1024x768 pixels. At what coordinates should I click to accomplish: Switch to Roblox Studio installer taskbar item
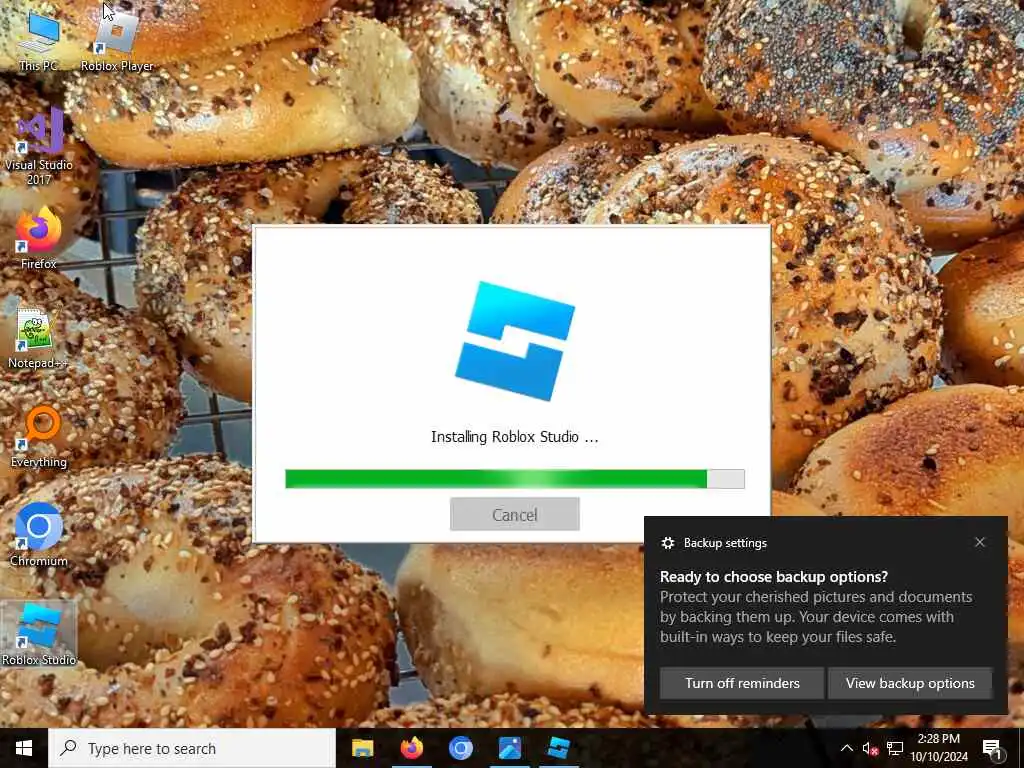[x=558, y=748]
